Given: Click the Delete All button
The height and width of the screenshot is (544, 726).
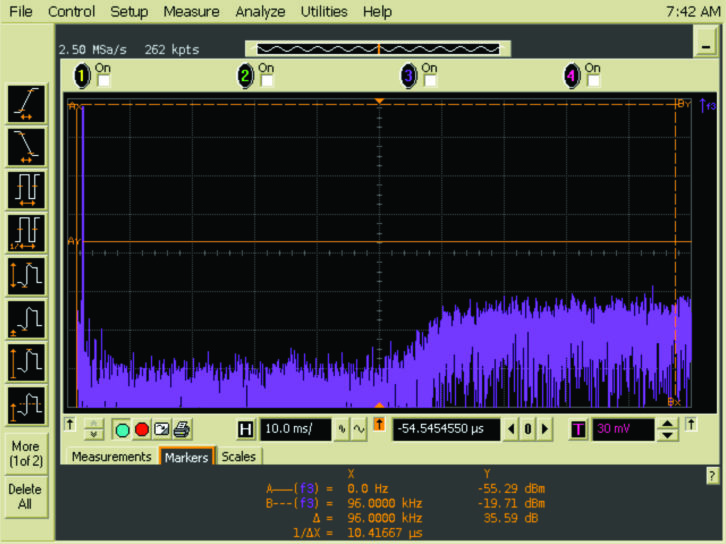Looking at the screenshot, I should coord(25,496).
